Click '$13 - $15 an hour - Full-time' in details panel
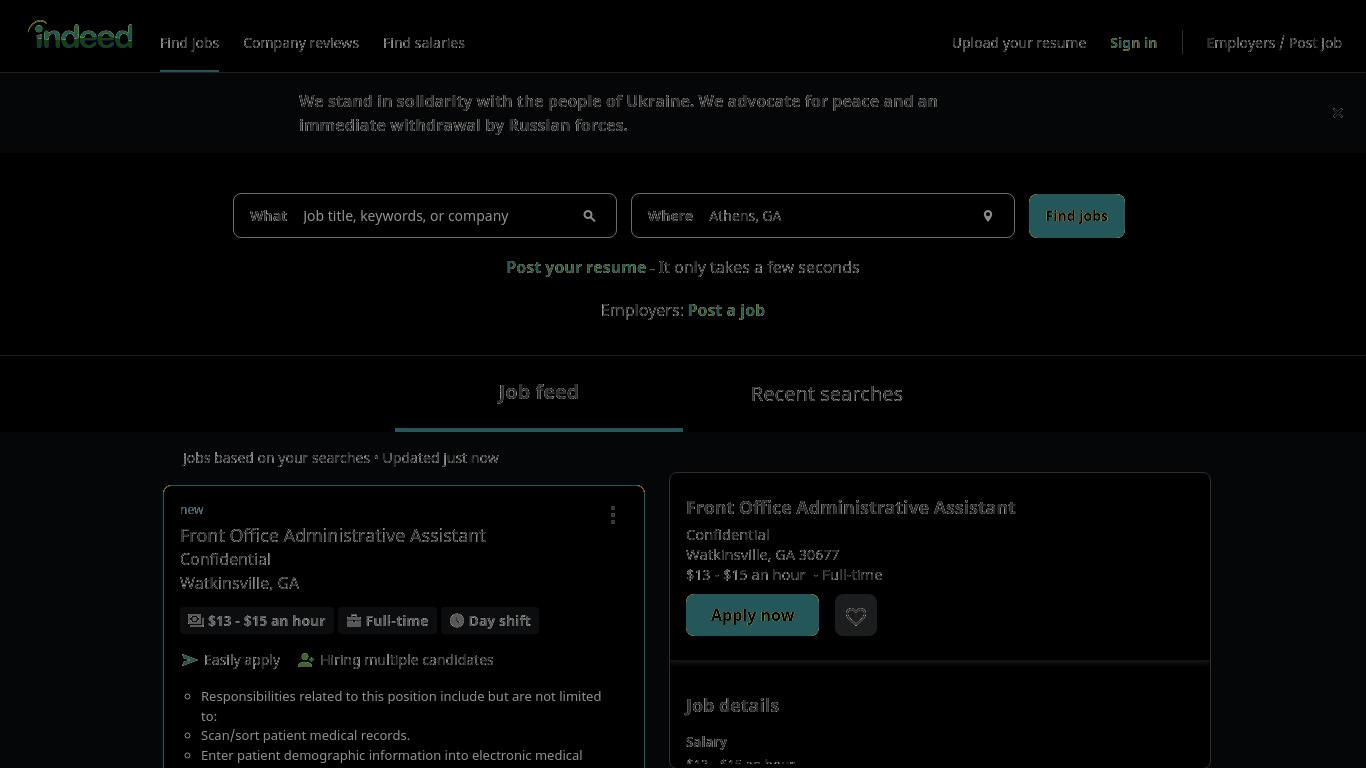1366x768 pixels. 784,575
